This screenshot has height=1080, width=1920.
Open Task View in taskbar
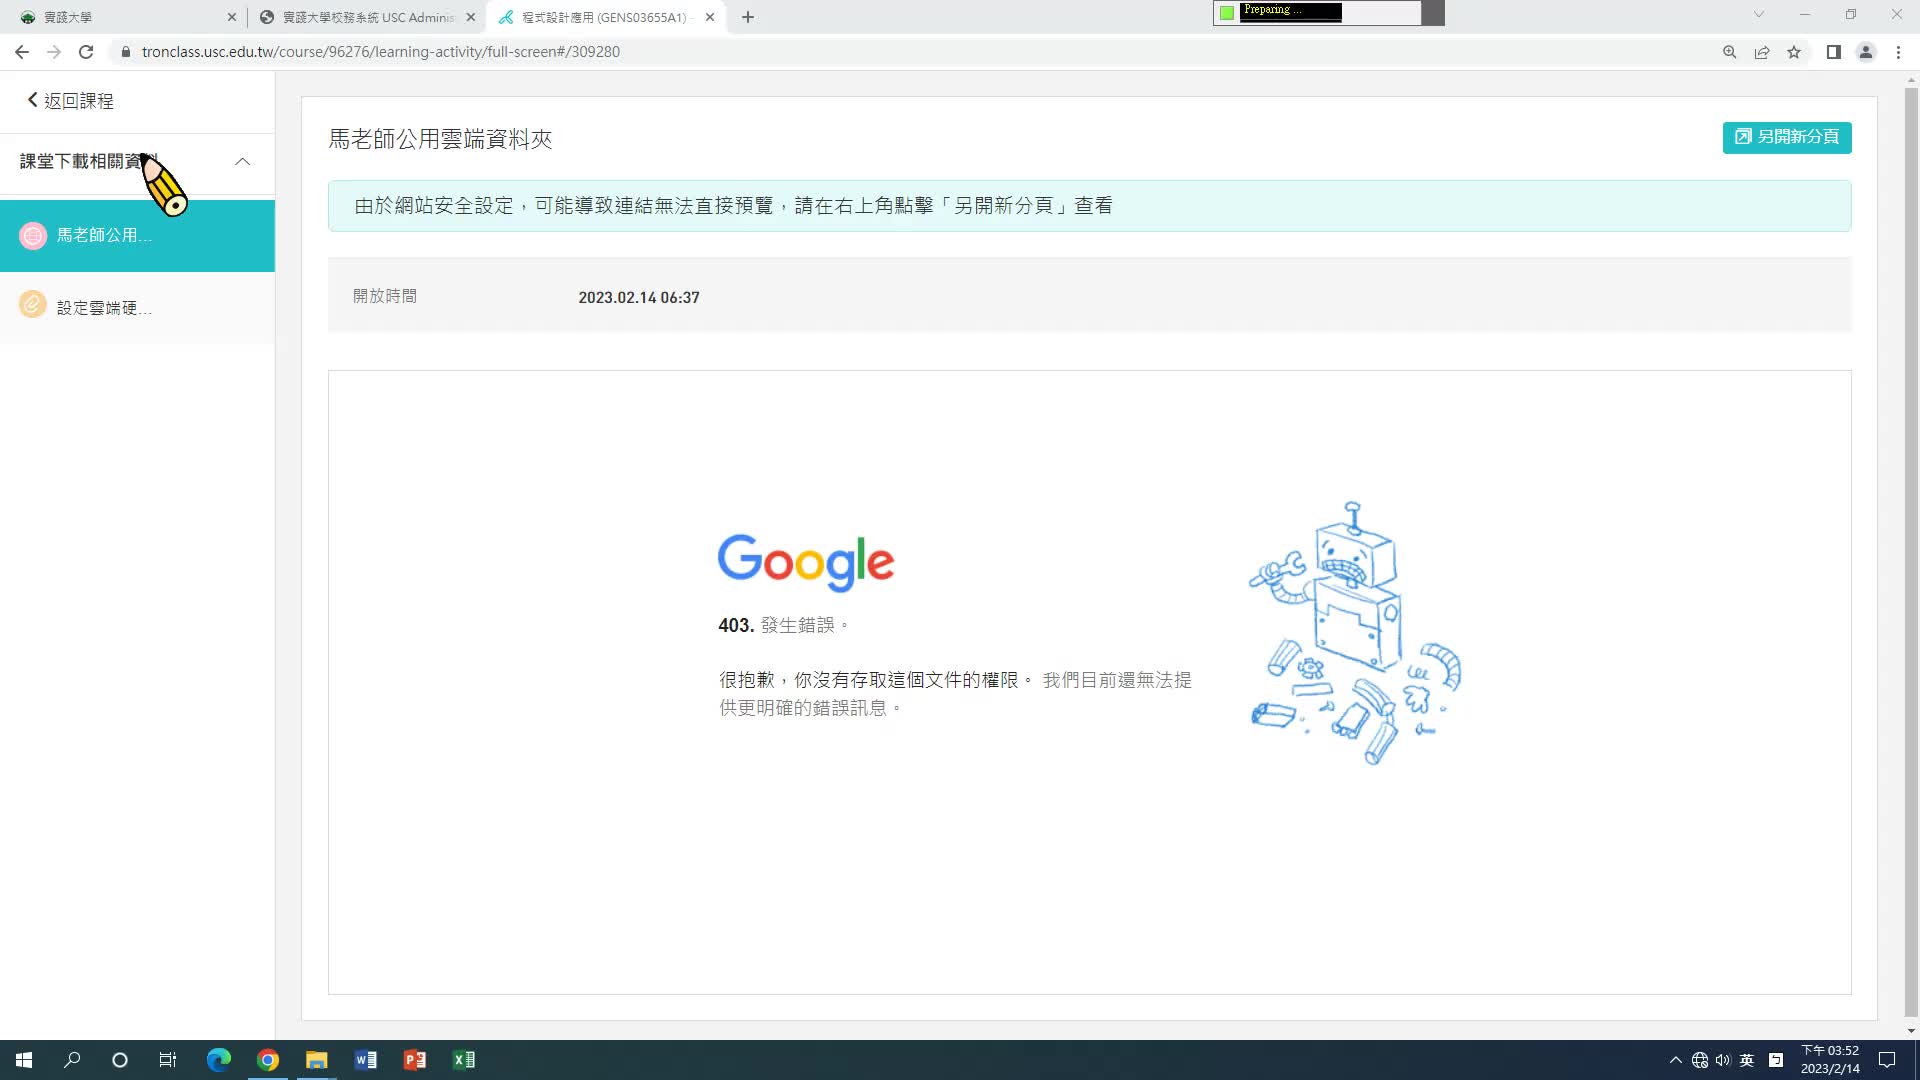coord(168,1060)
